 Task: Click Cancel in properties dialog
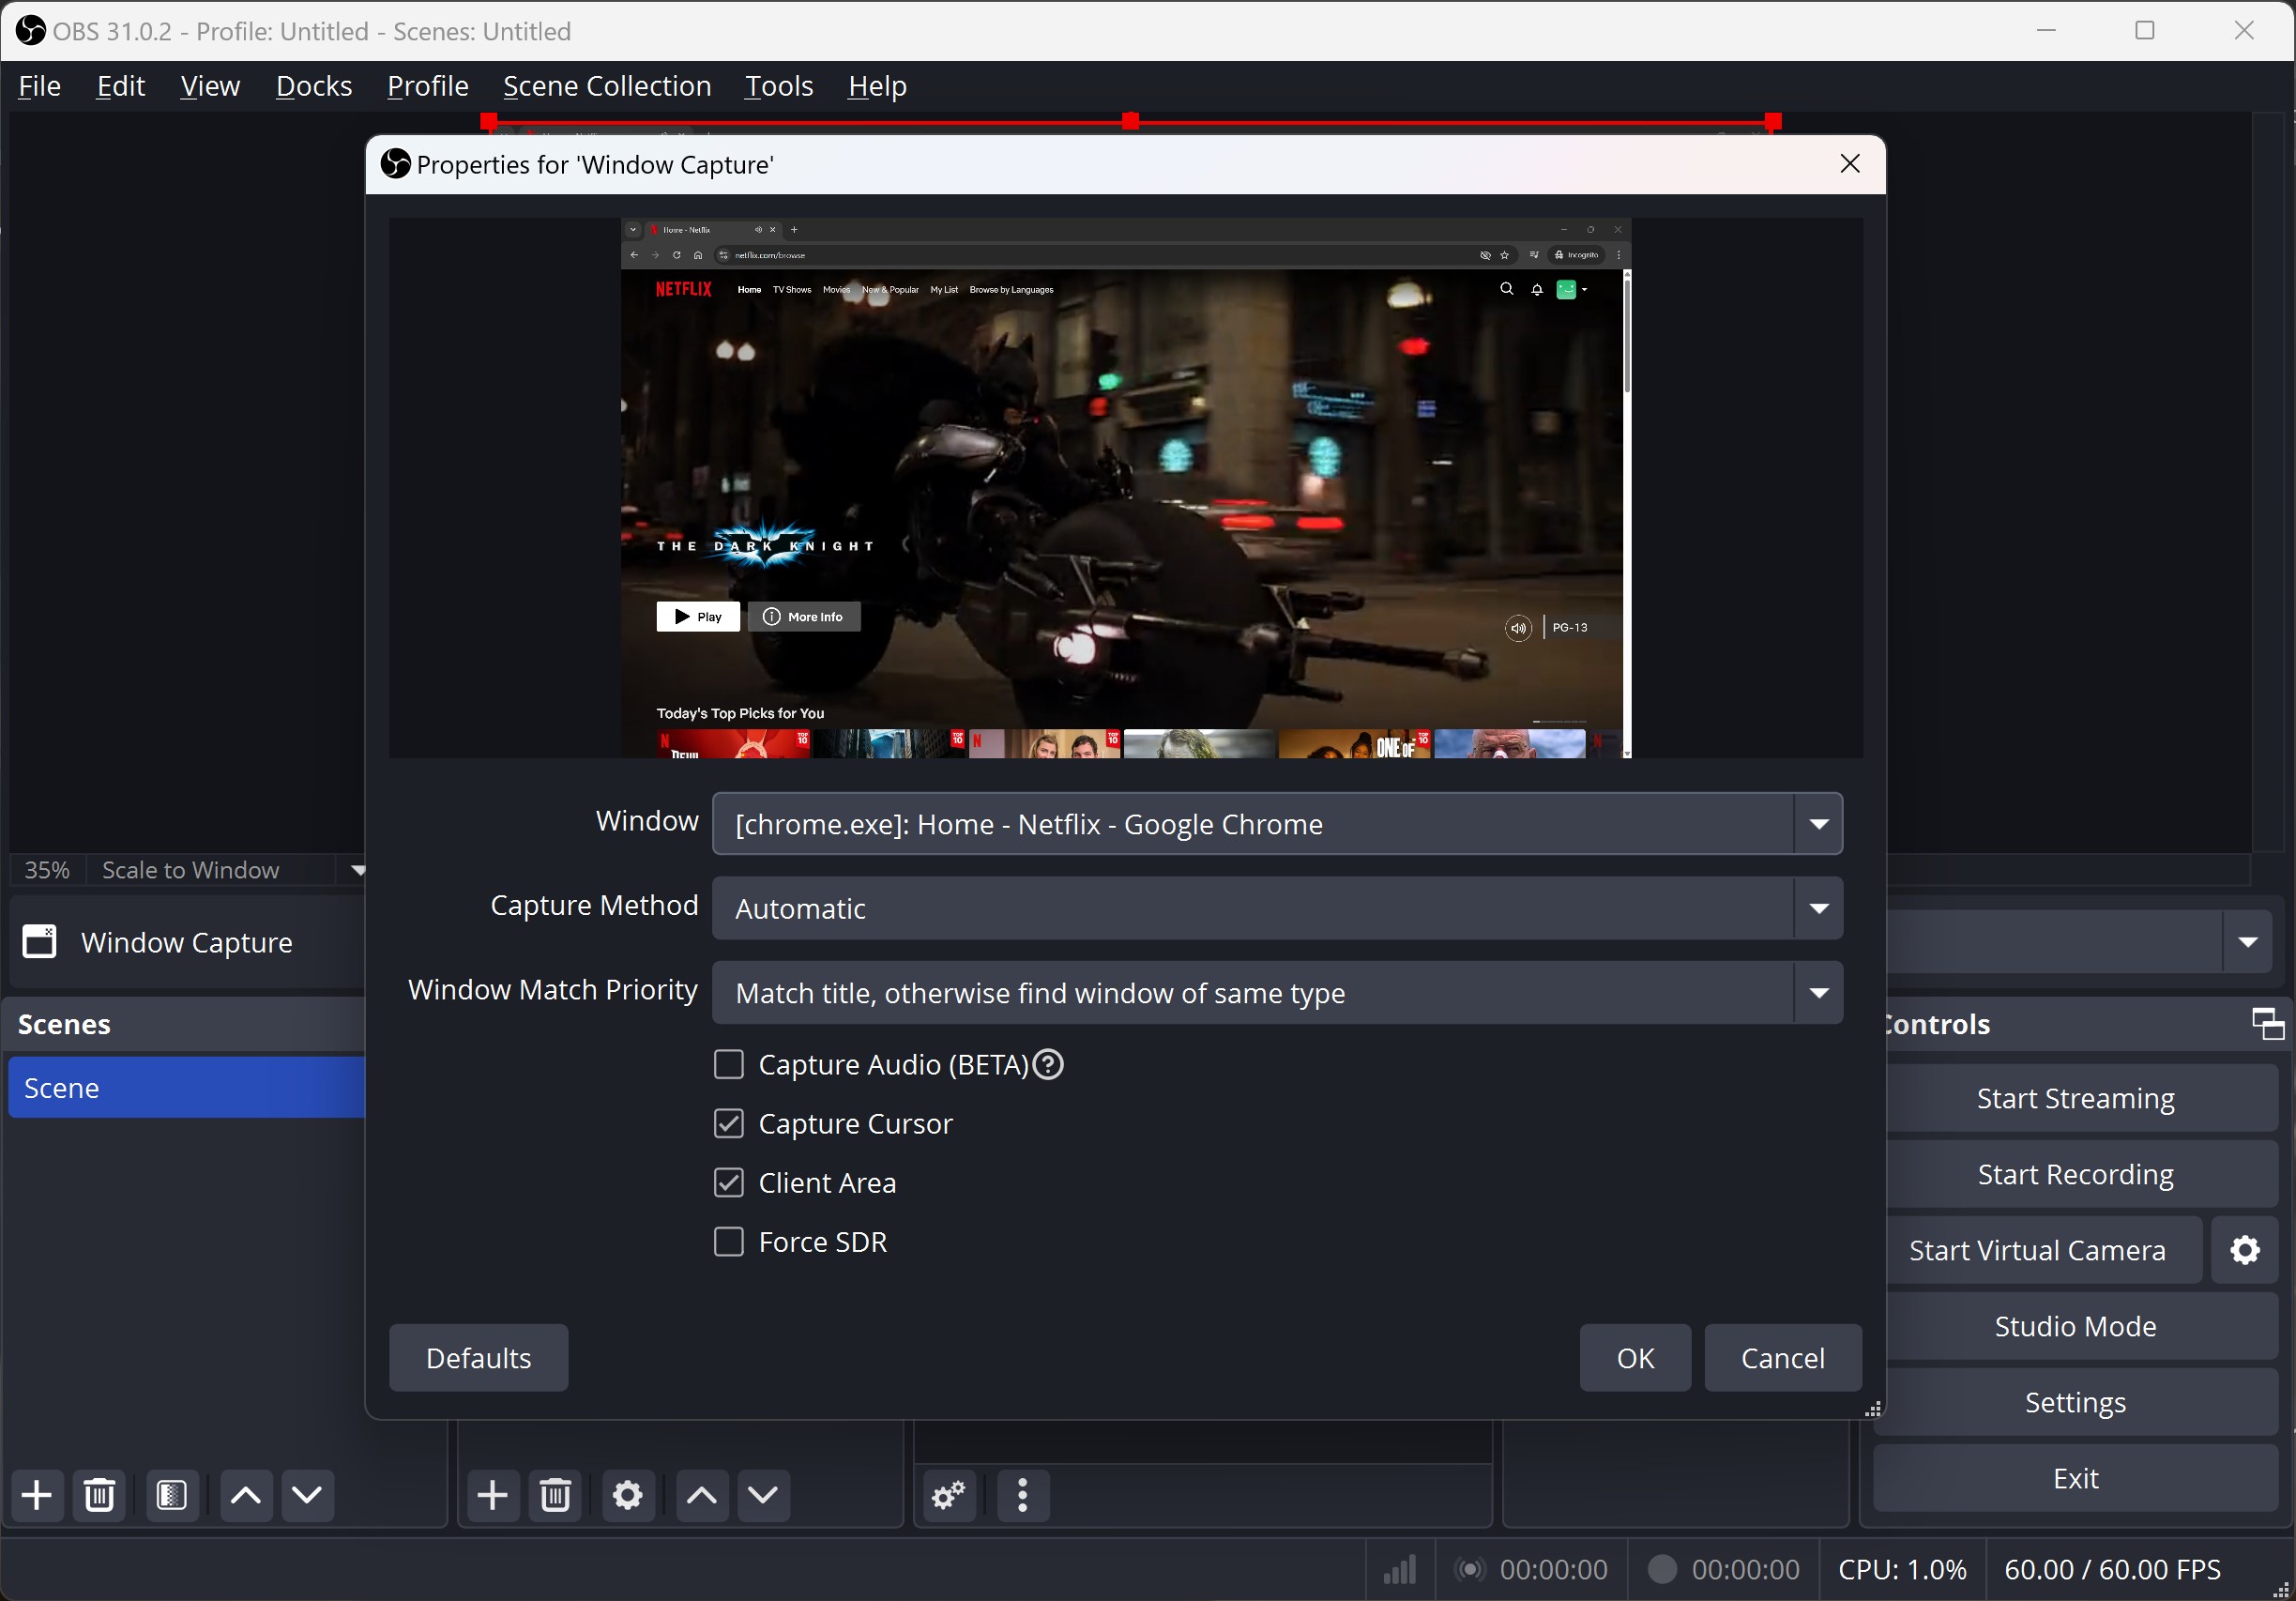tap(1783, 1357)
